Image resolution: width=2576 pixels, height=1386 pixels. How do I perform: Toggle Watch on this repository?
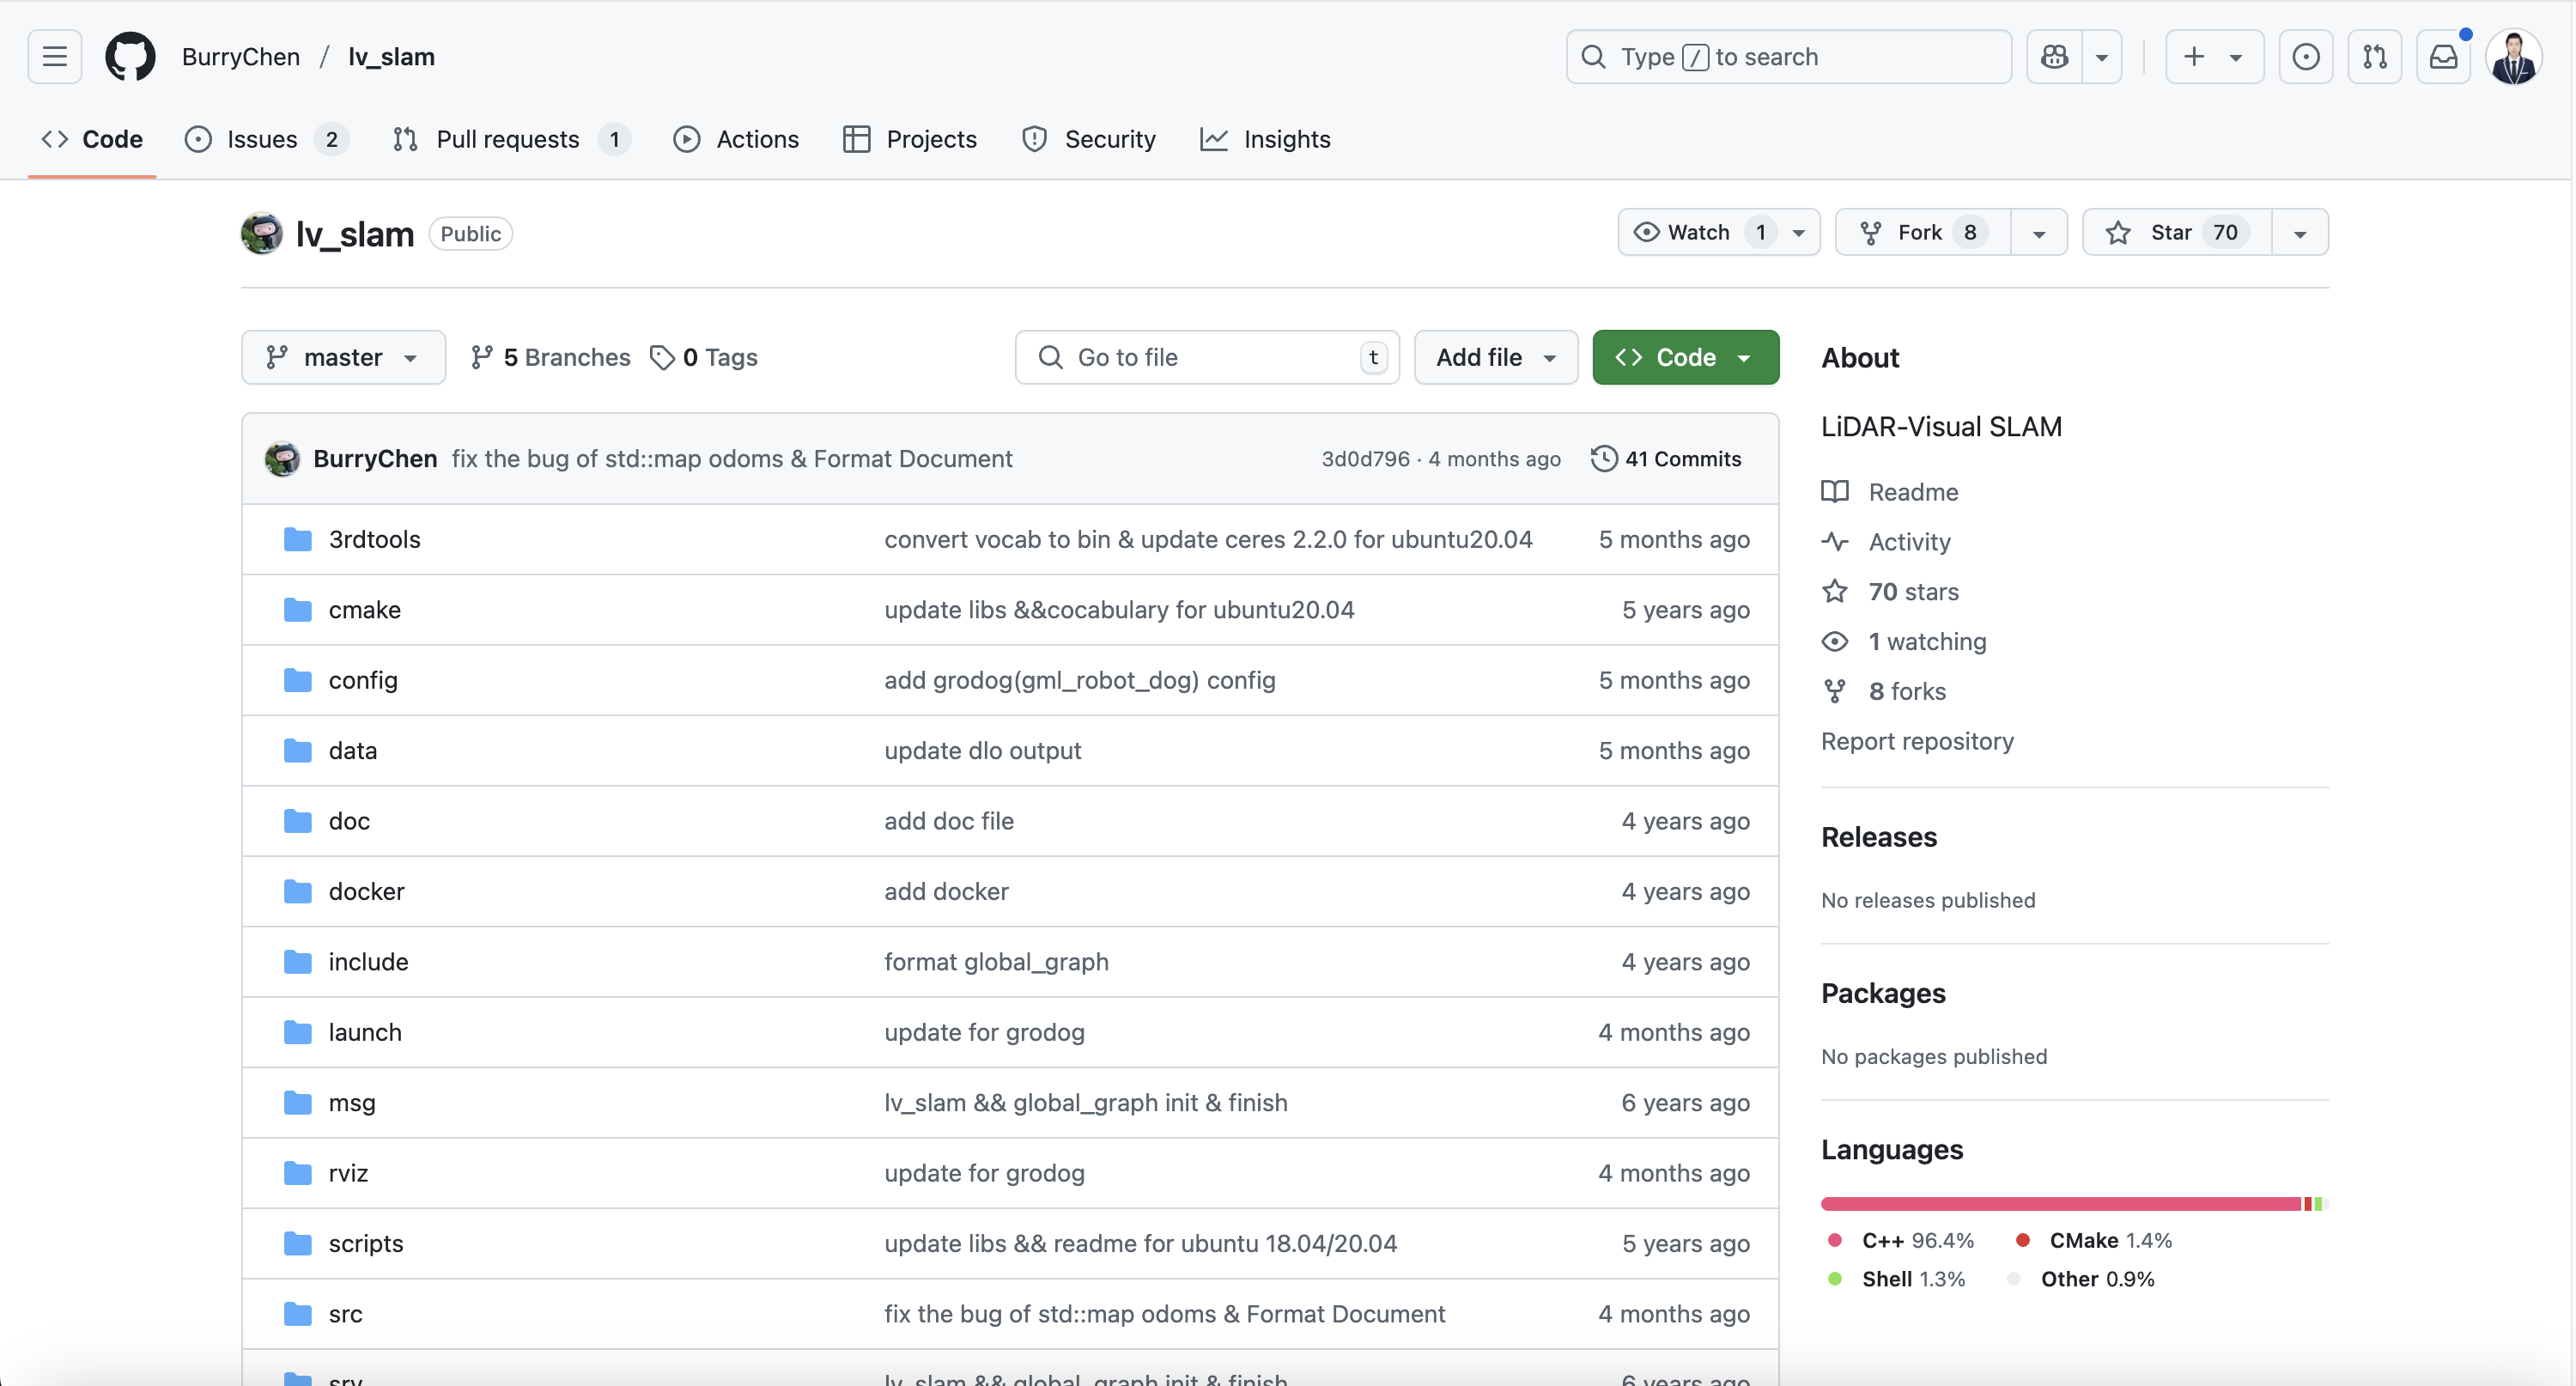click(1698, 232)
